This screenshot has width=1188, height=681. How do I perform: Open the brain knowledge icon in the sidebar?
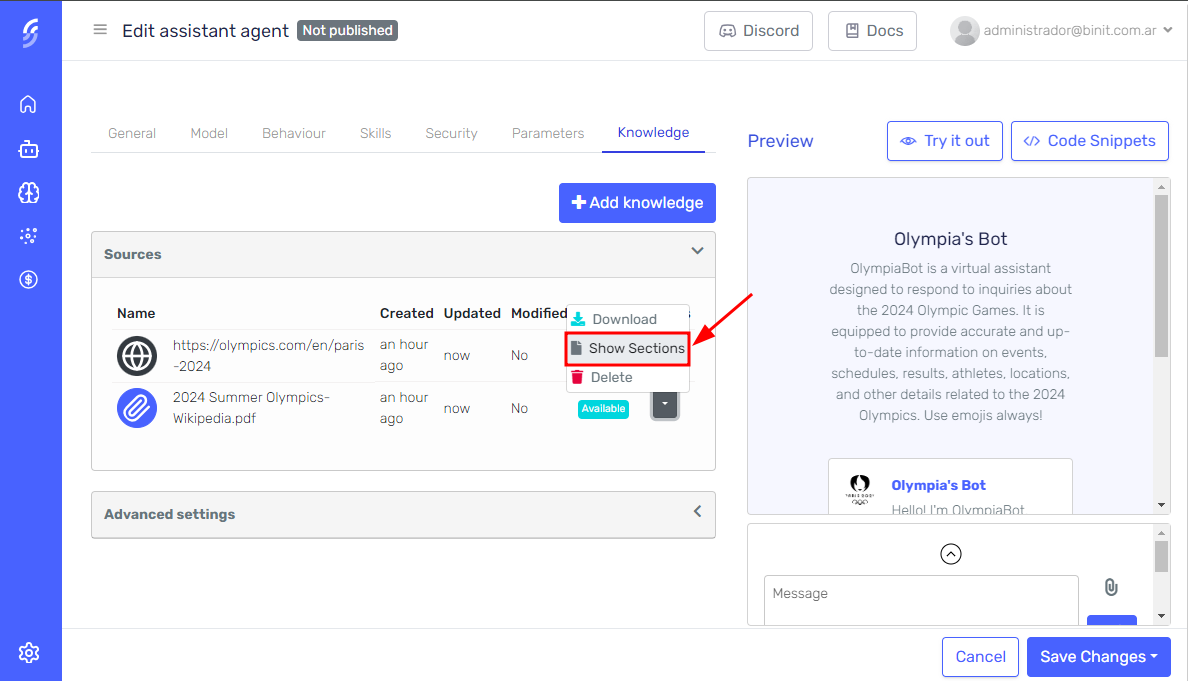tap(29, 193)
